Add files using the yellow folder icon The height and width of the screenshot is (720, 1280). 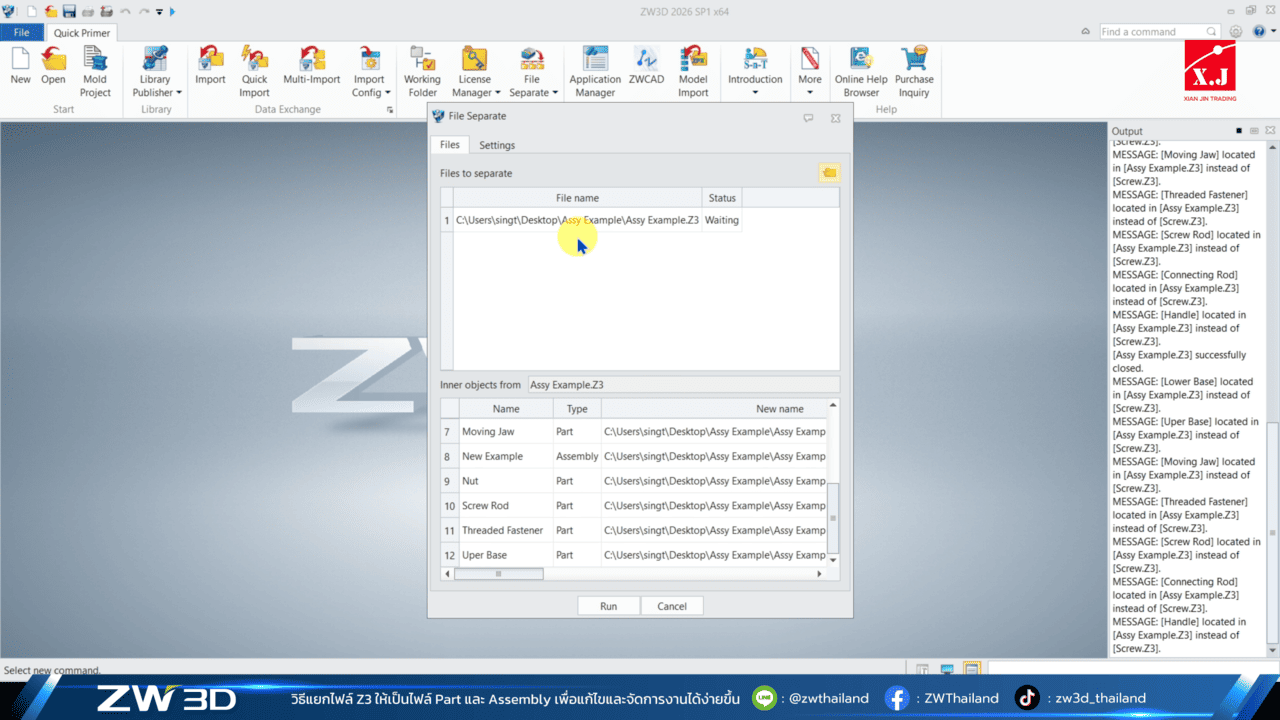coord(828,172)
